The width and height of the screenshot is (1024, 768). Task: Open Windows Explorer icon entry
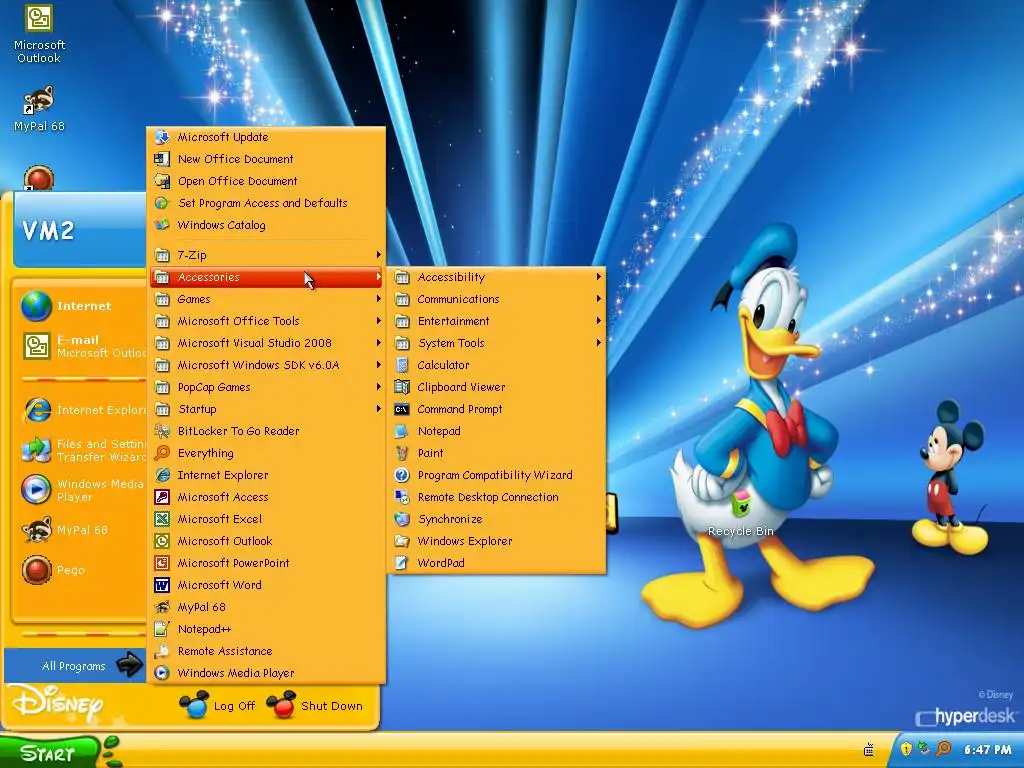tap(402, 541)
